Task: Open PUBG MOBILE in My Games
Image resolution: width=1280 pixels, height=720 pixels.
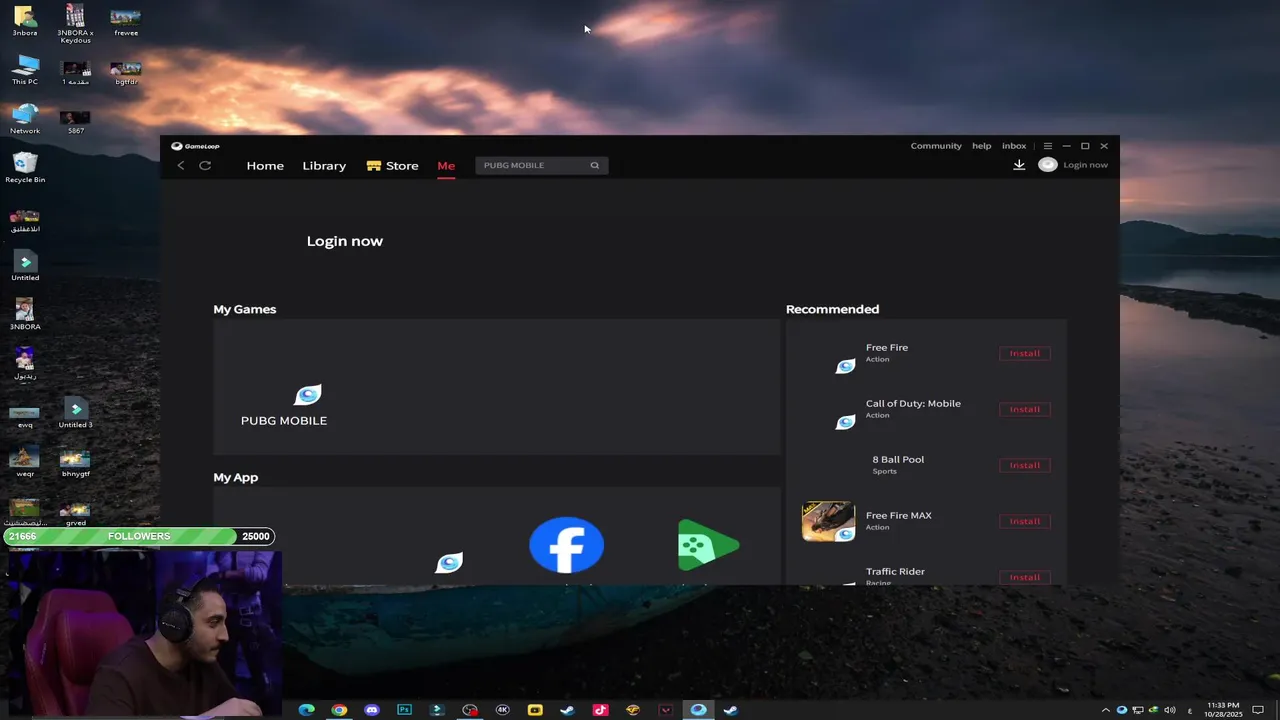Action: (x=284, y=405)
